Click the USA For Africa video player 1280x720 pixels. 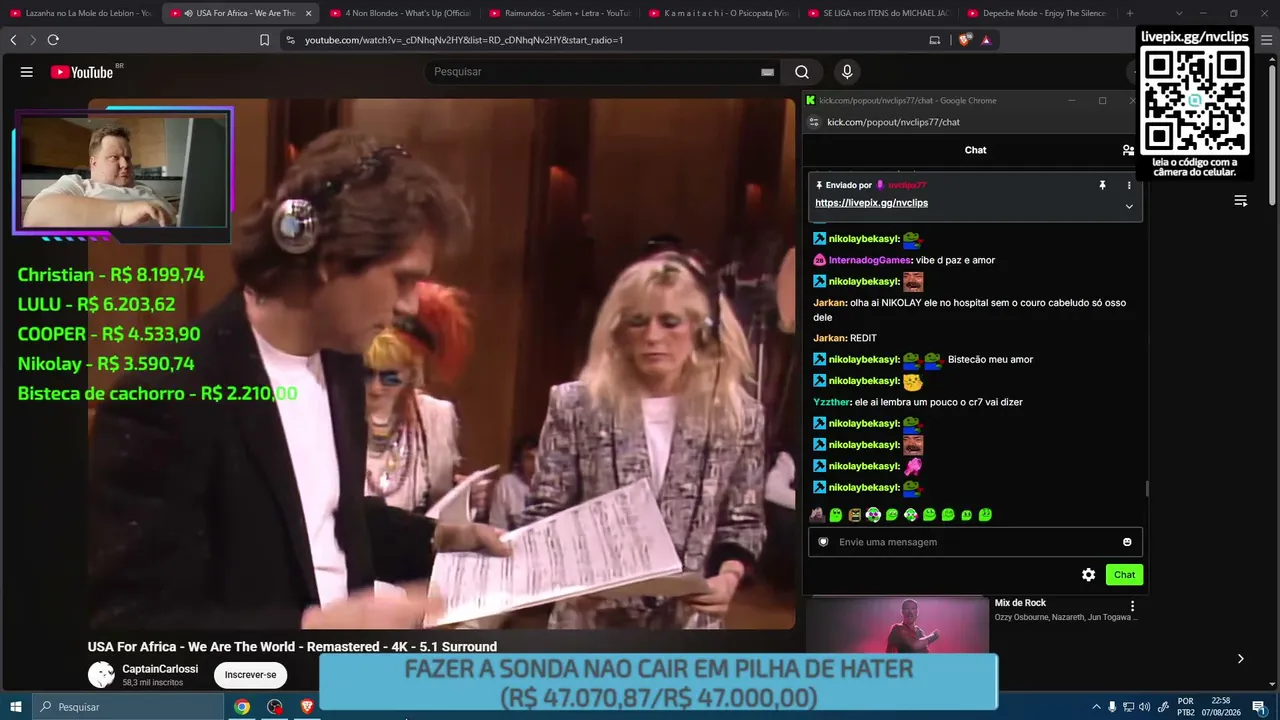click(x=442, y=364)
